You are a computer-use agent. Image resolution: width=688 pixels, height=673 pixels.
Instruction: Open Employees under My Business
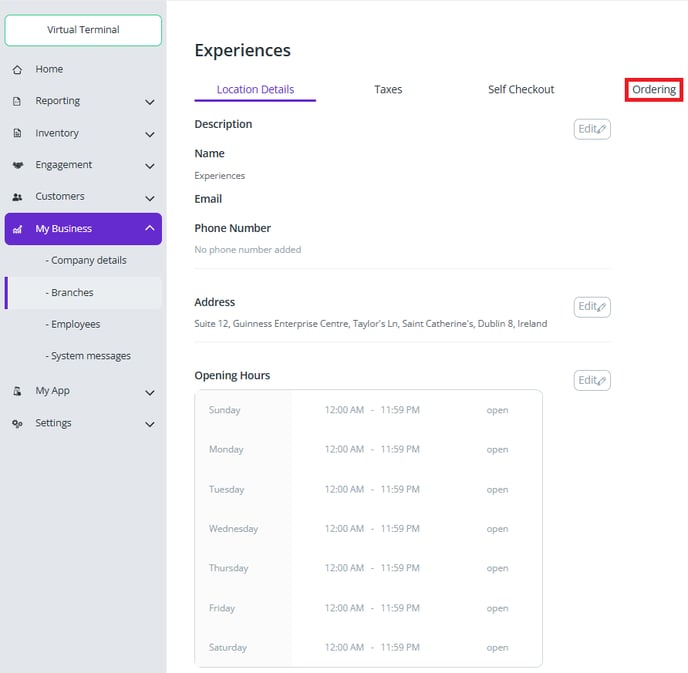pos(75,324)
